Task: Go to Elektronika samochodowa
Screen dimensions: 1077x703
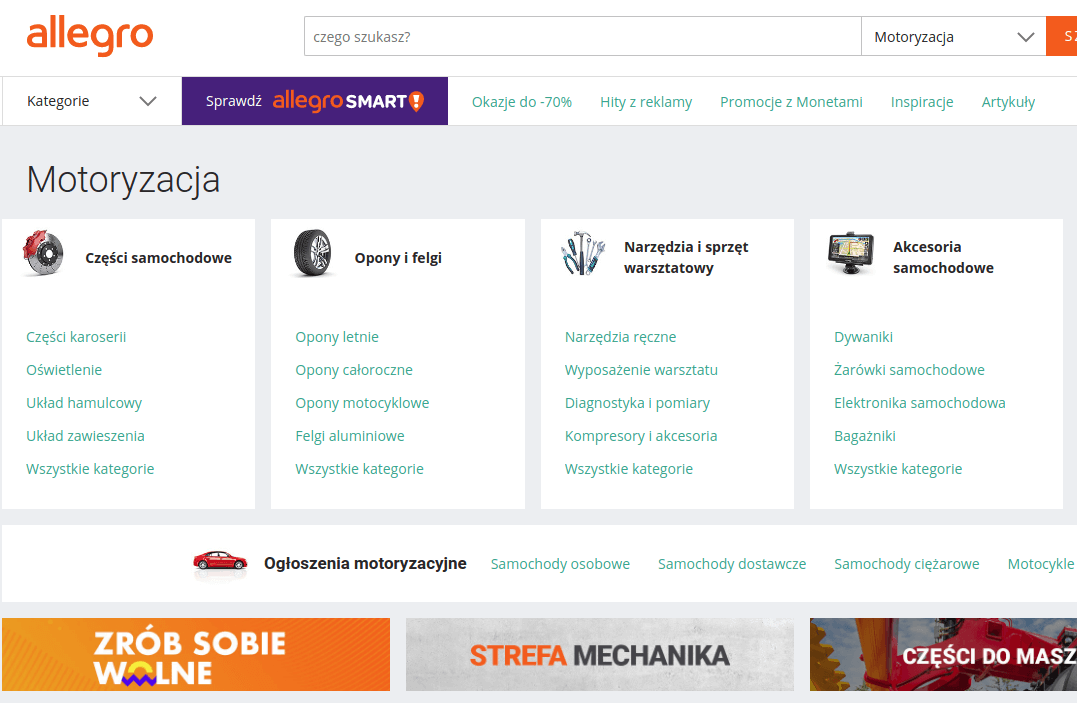Action: pos(920,403)
